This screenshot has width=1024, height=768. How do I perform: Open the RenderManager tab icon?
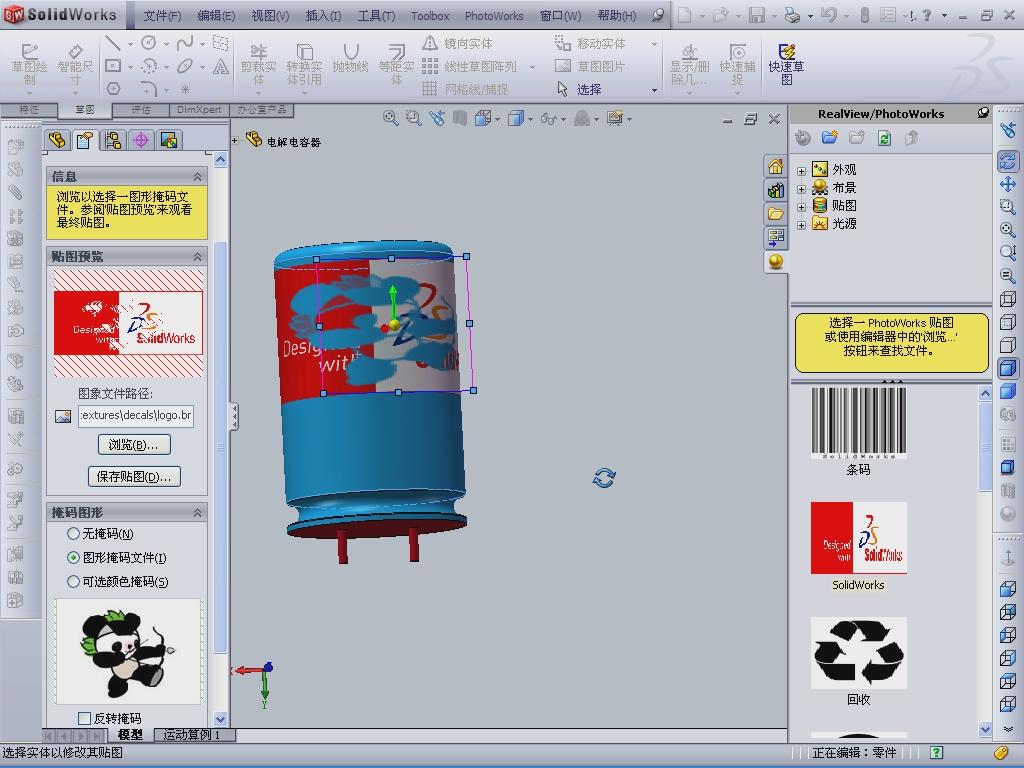[168, 140]
